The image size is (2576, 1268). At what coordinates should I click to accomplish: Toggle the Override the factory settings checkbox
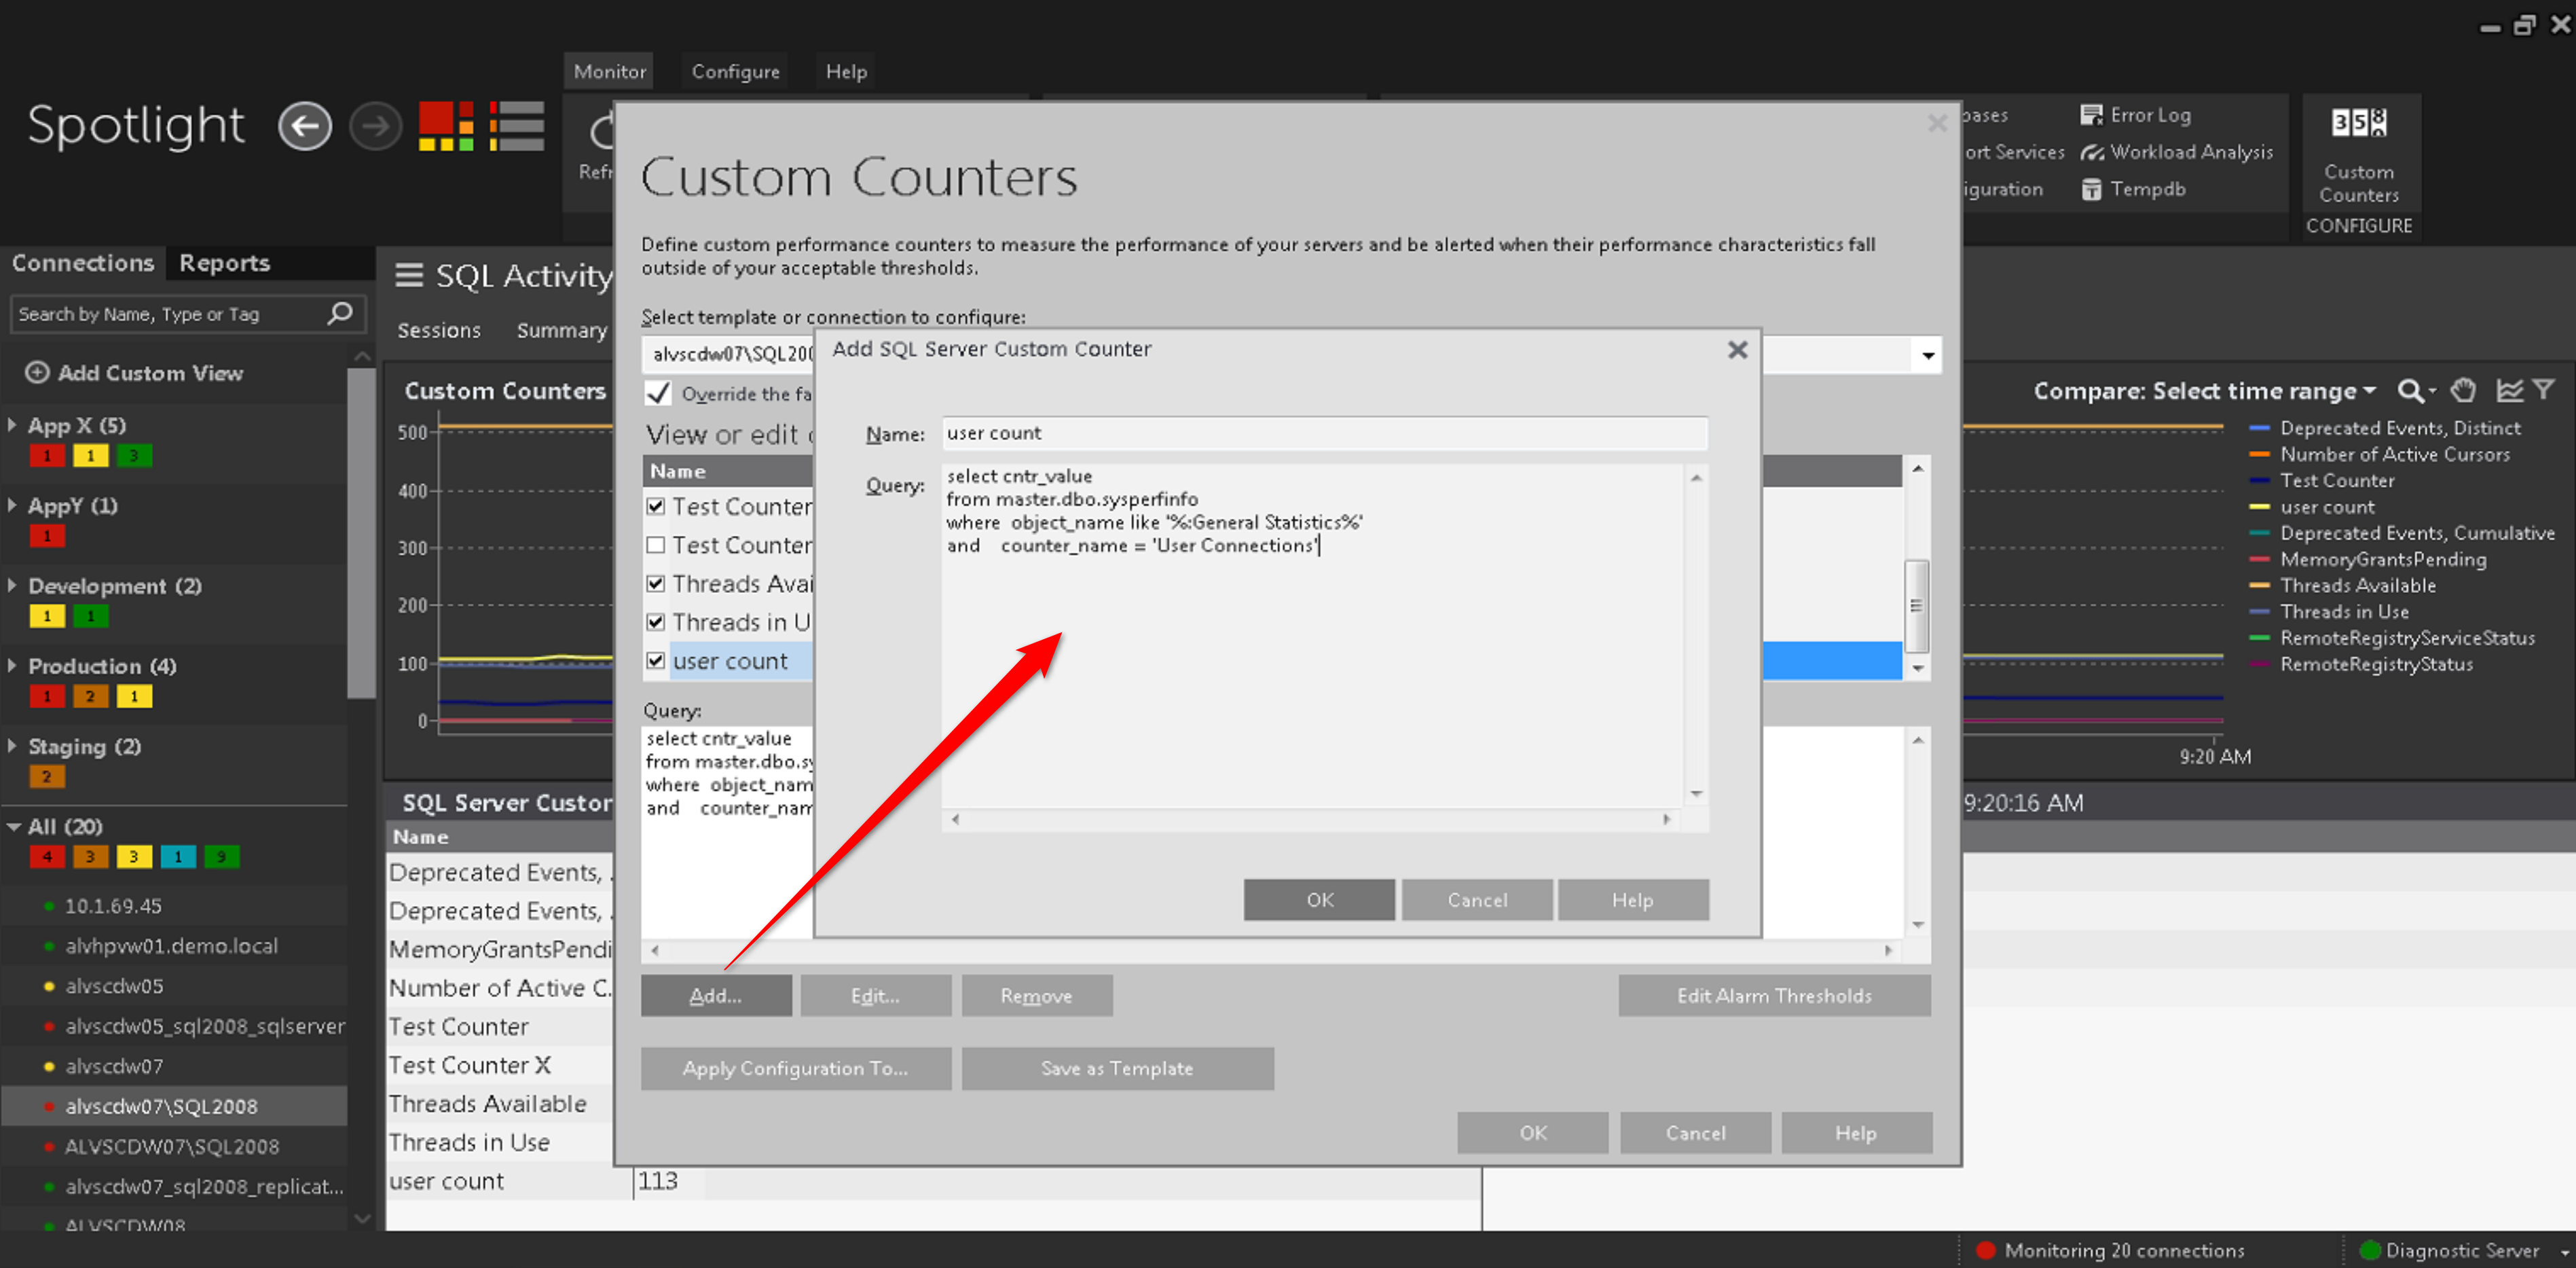click(x=658, y=393)
